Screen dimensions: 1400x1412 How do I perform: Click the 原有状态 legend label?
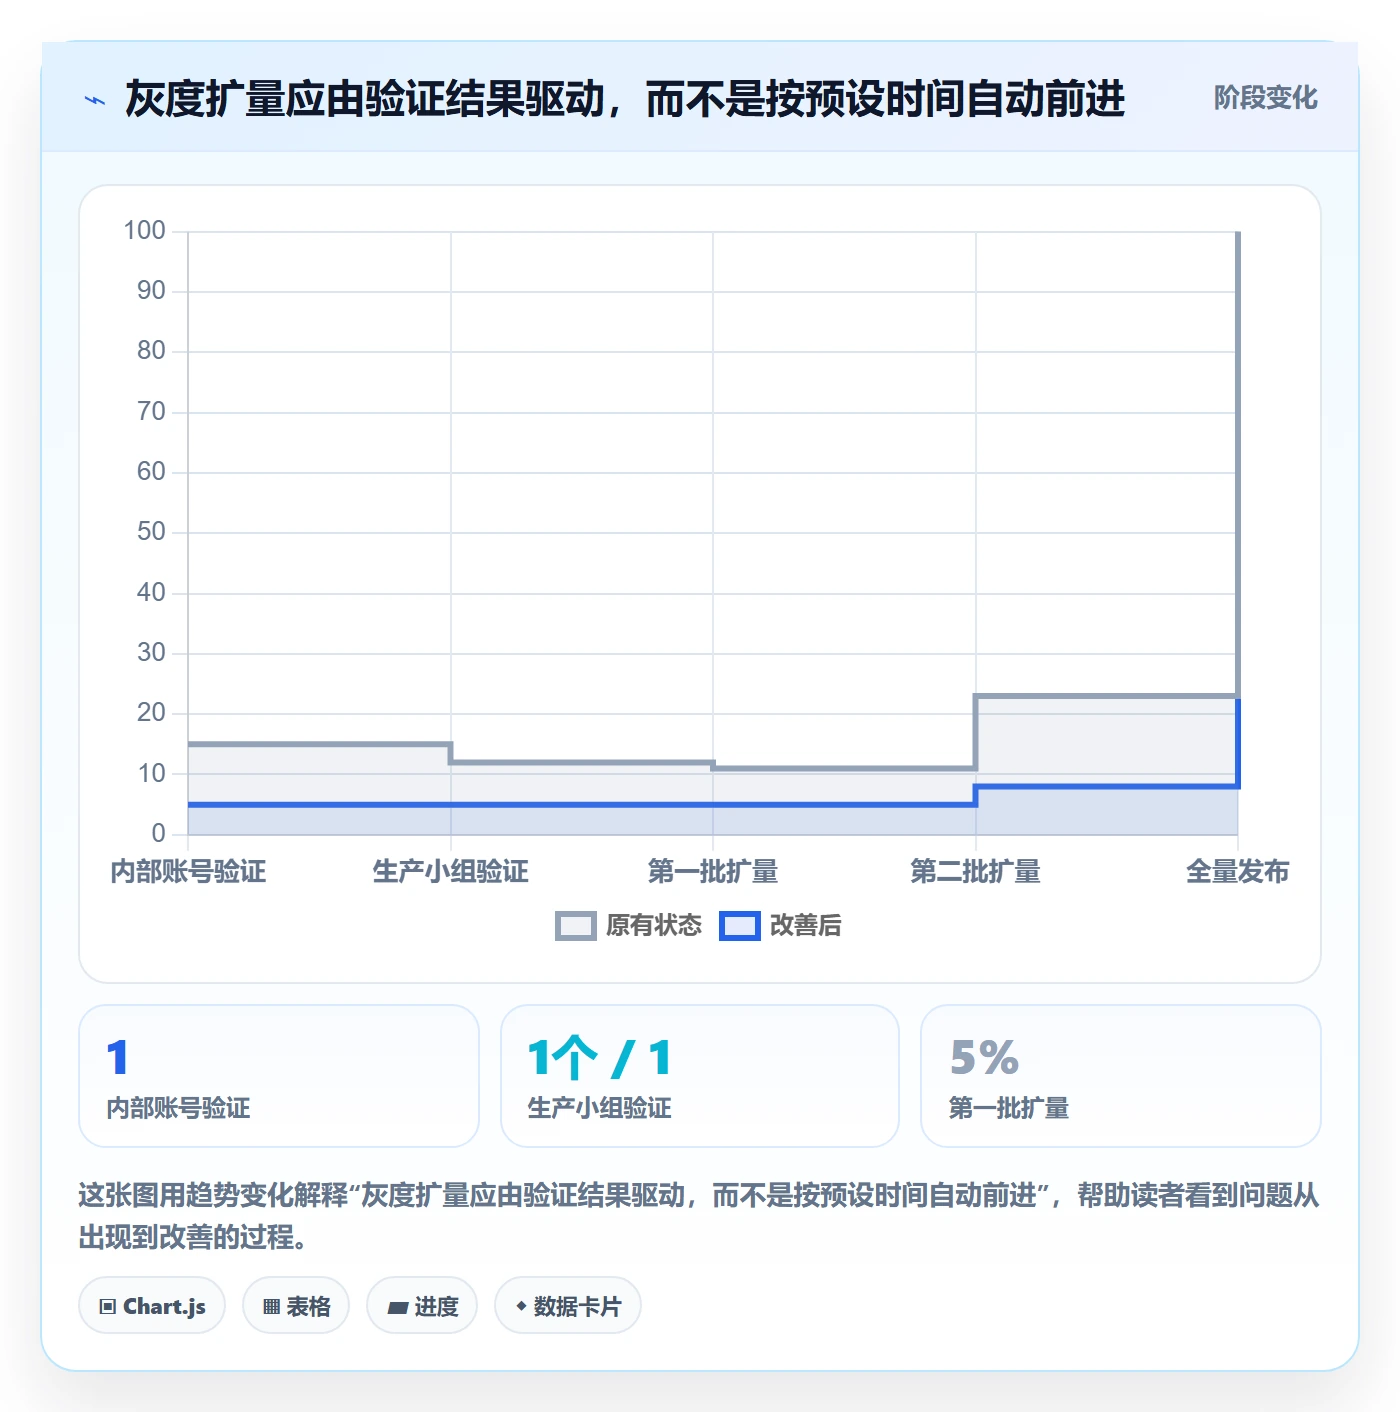click(x=654, y=926)
